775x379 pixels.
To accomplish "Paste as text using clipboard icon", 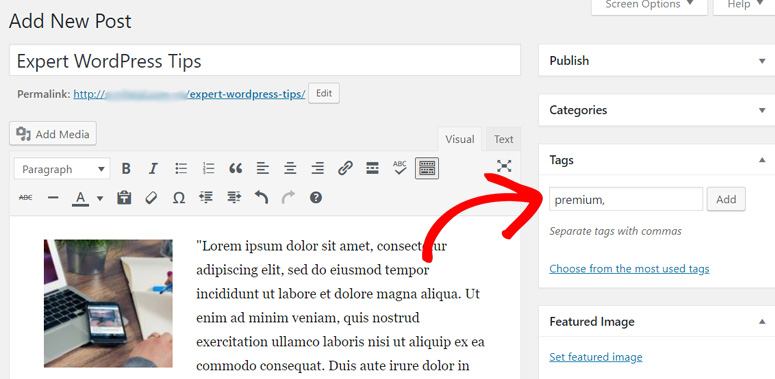I will [x=124, y=198].
